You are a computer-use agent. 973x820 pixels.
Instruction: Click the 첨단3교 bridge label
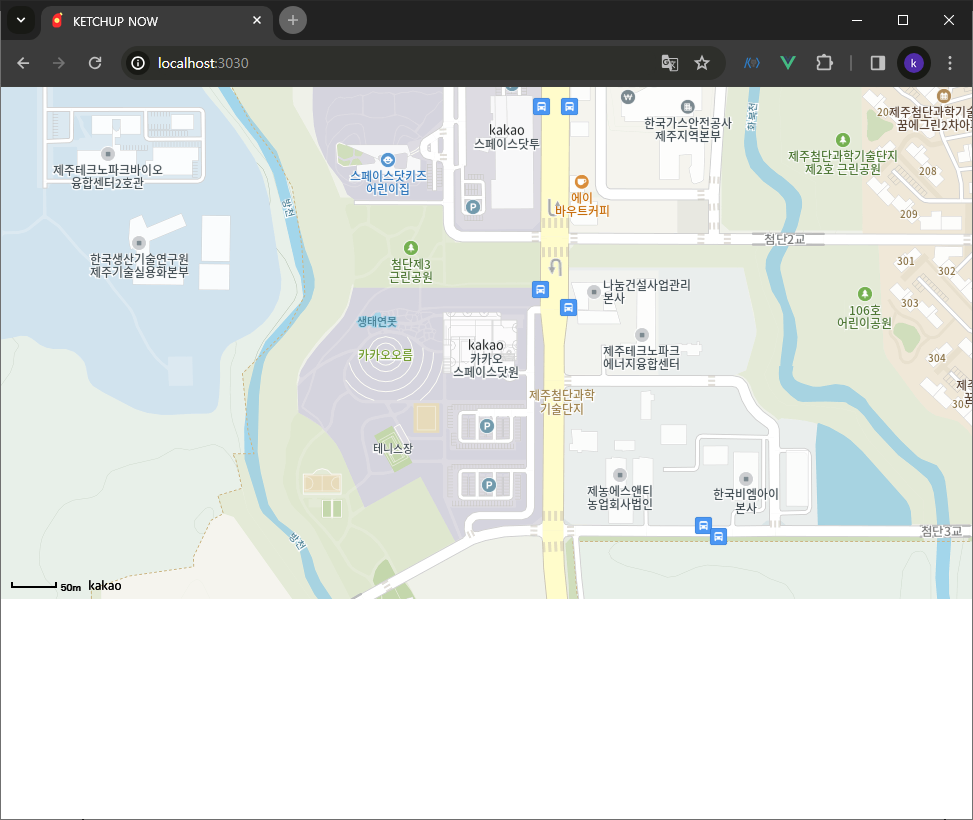(941, 531)
